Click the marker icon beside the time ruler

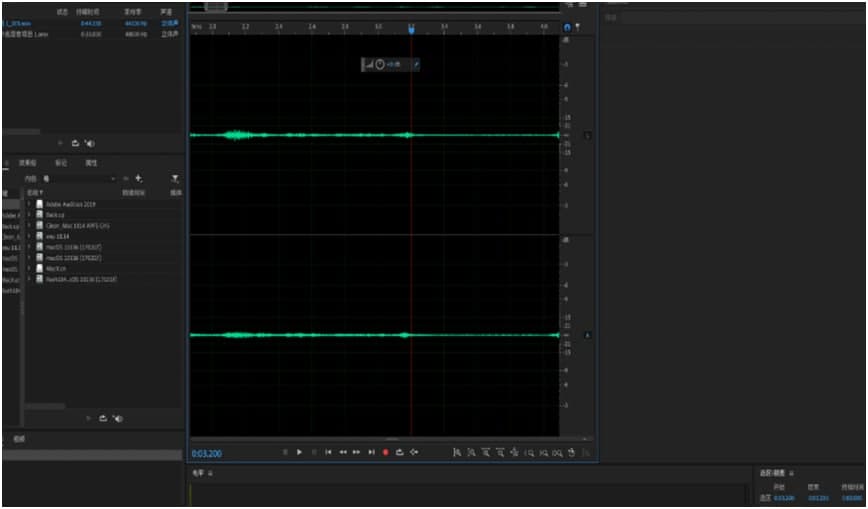point(578,27)
